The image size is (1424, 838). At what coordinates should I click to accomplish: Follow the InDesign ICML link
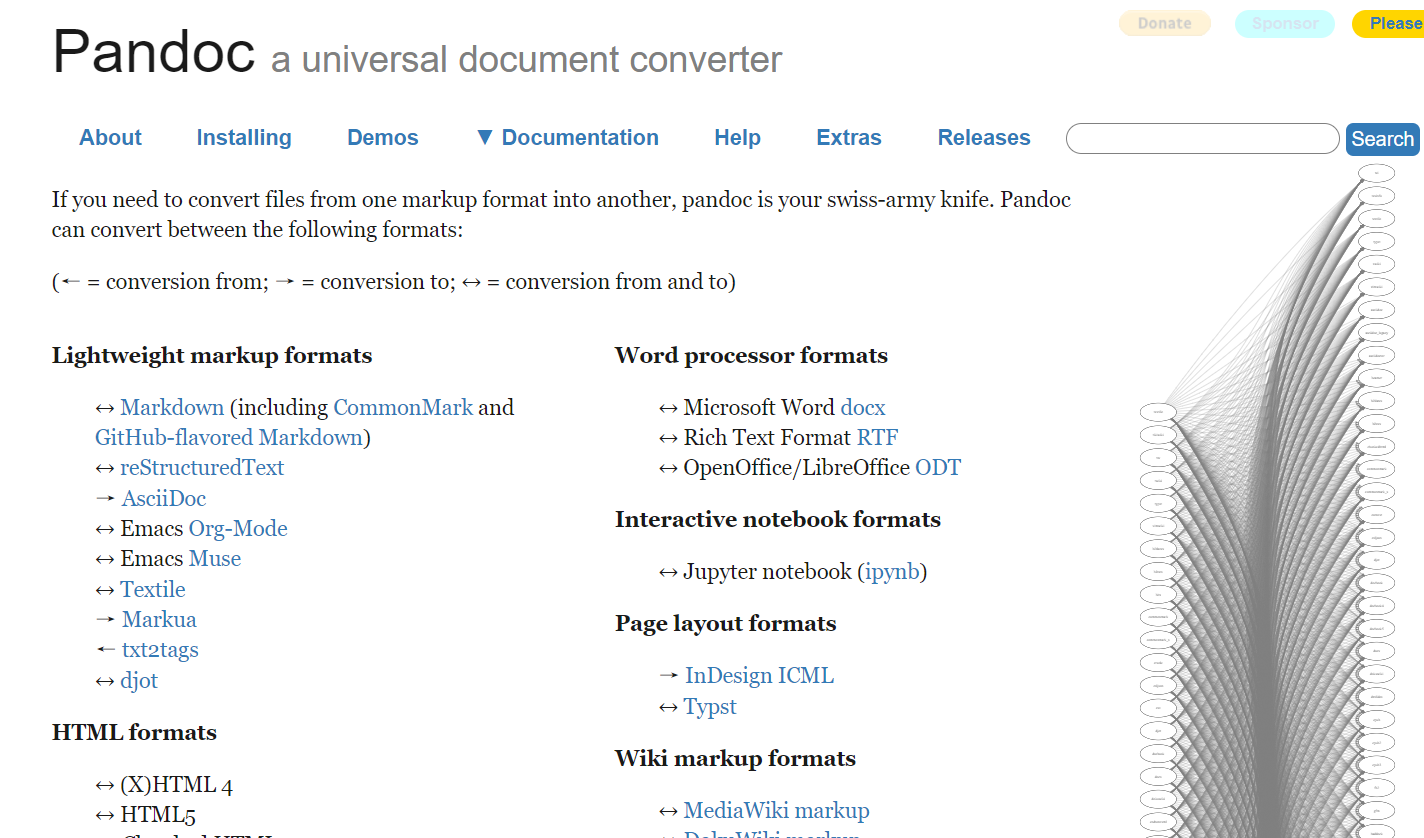tap(759, 676)
